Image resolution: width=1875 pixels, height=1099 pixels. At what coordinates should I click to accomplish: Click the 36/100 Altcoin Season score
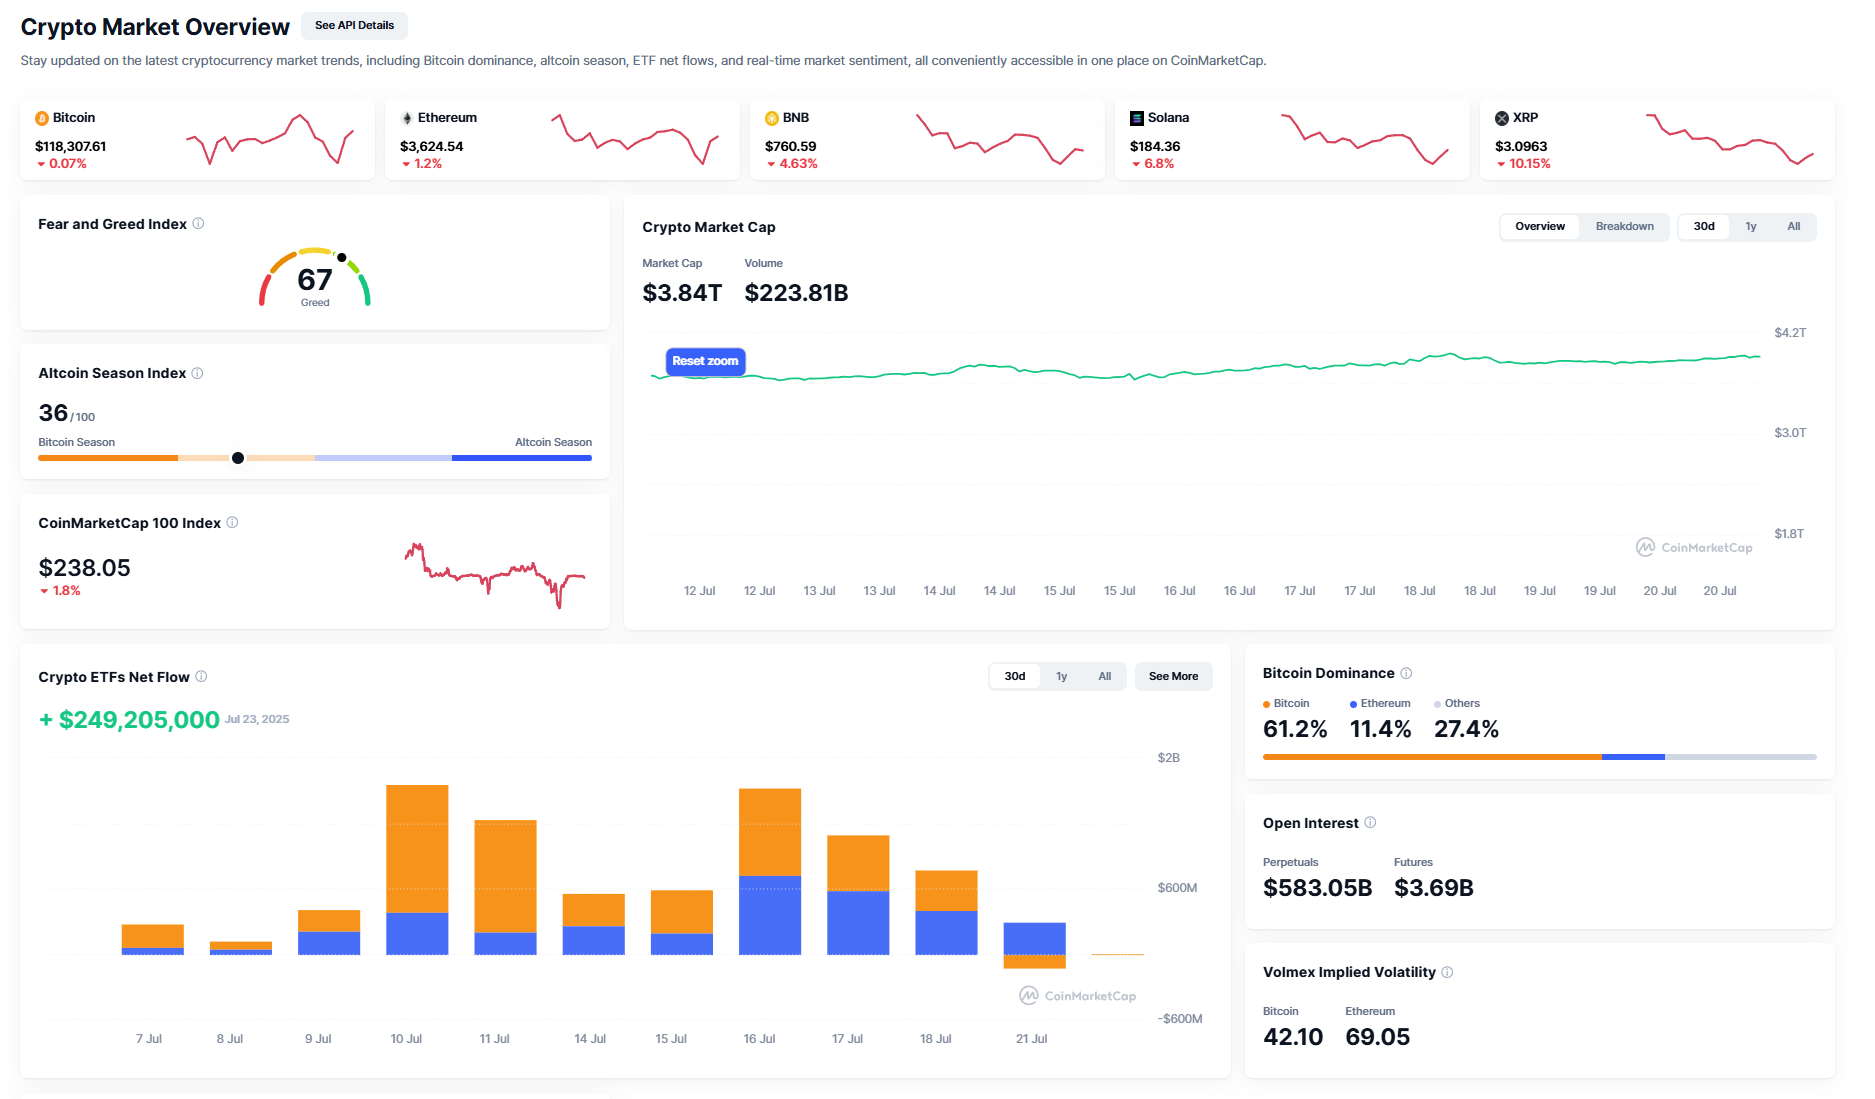tap(66, 413)
